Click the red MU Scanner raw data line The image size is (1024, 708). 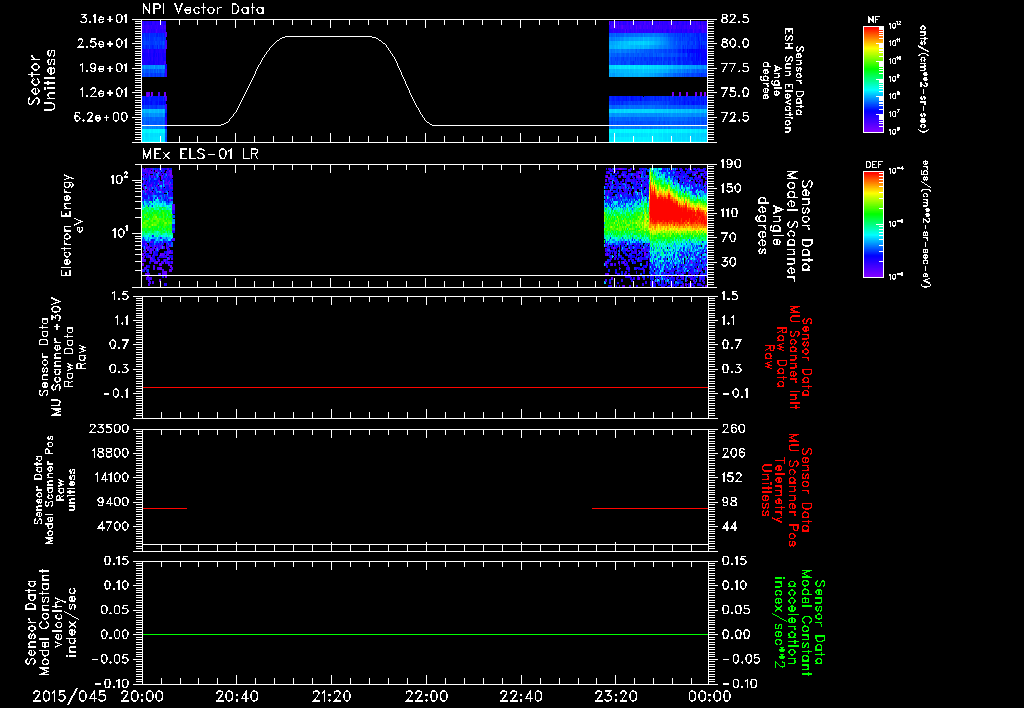point(424,387)
